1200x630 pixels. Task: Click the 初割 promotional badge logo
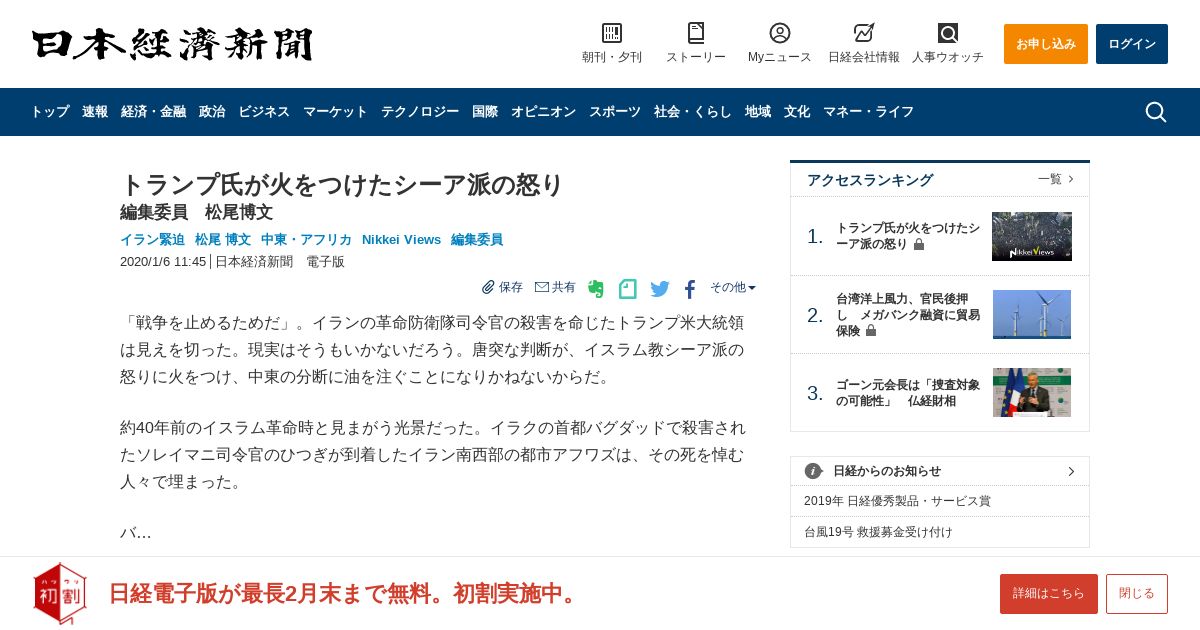pos(60,593)
